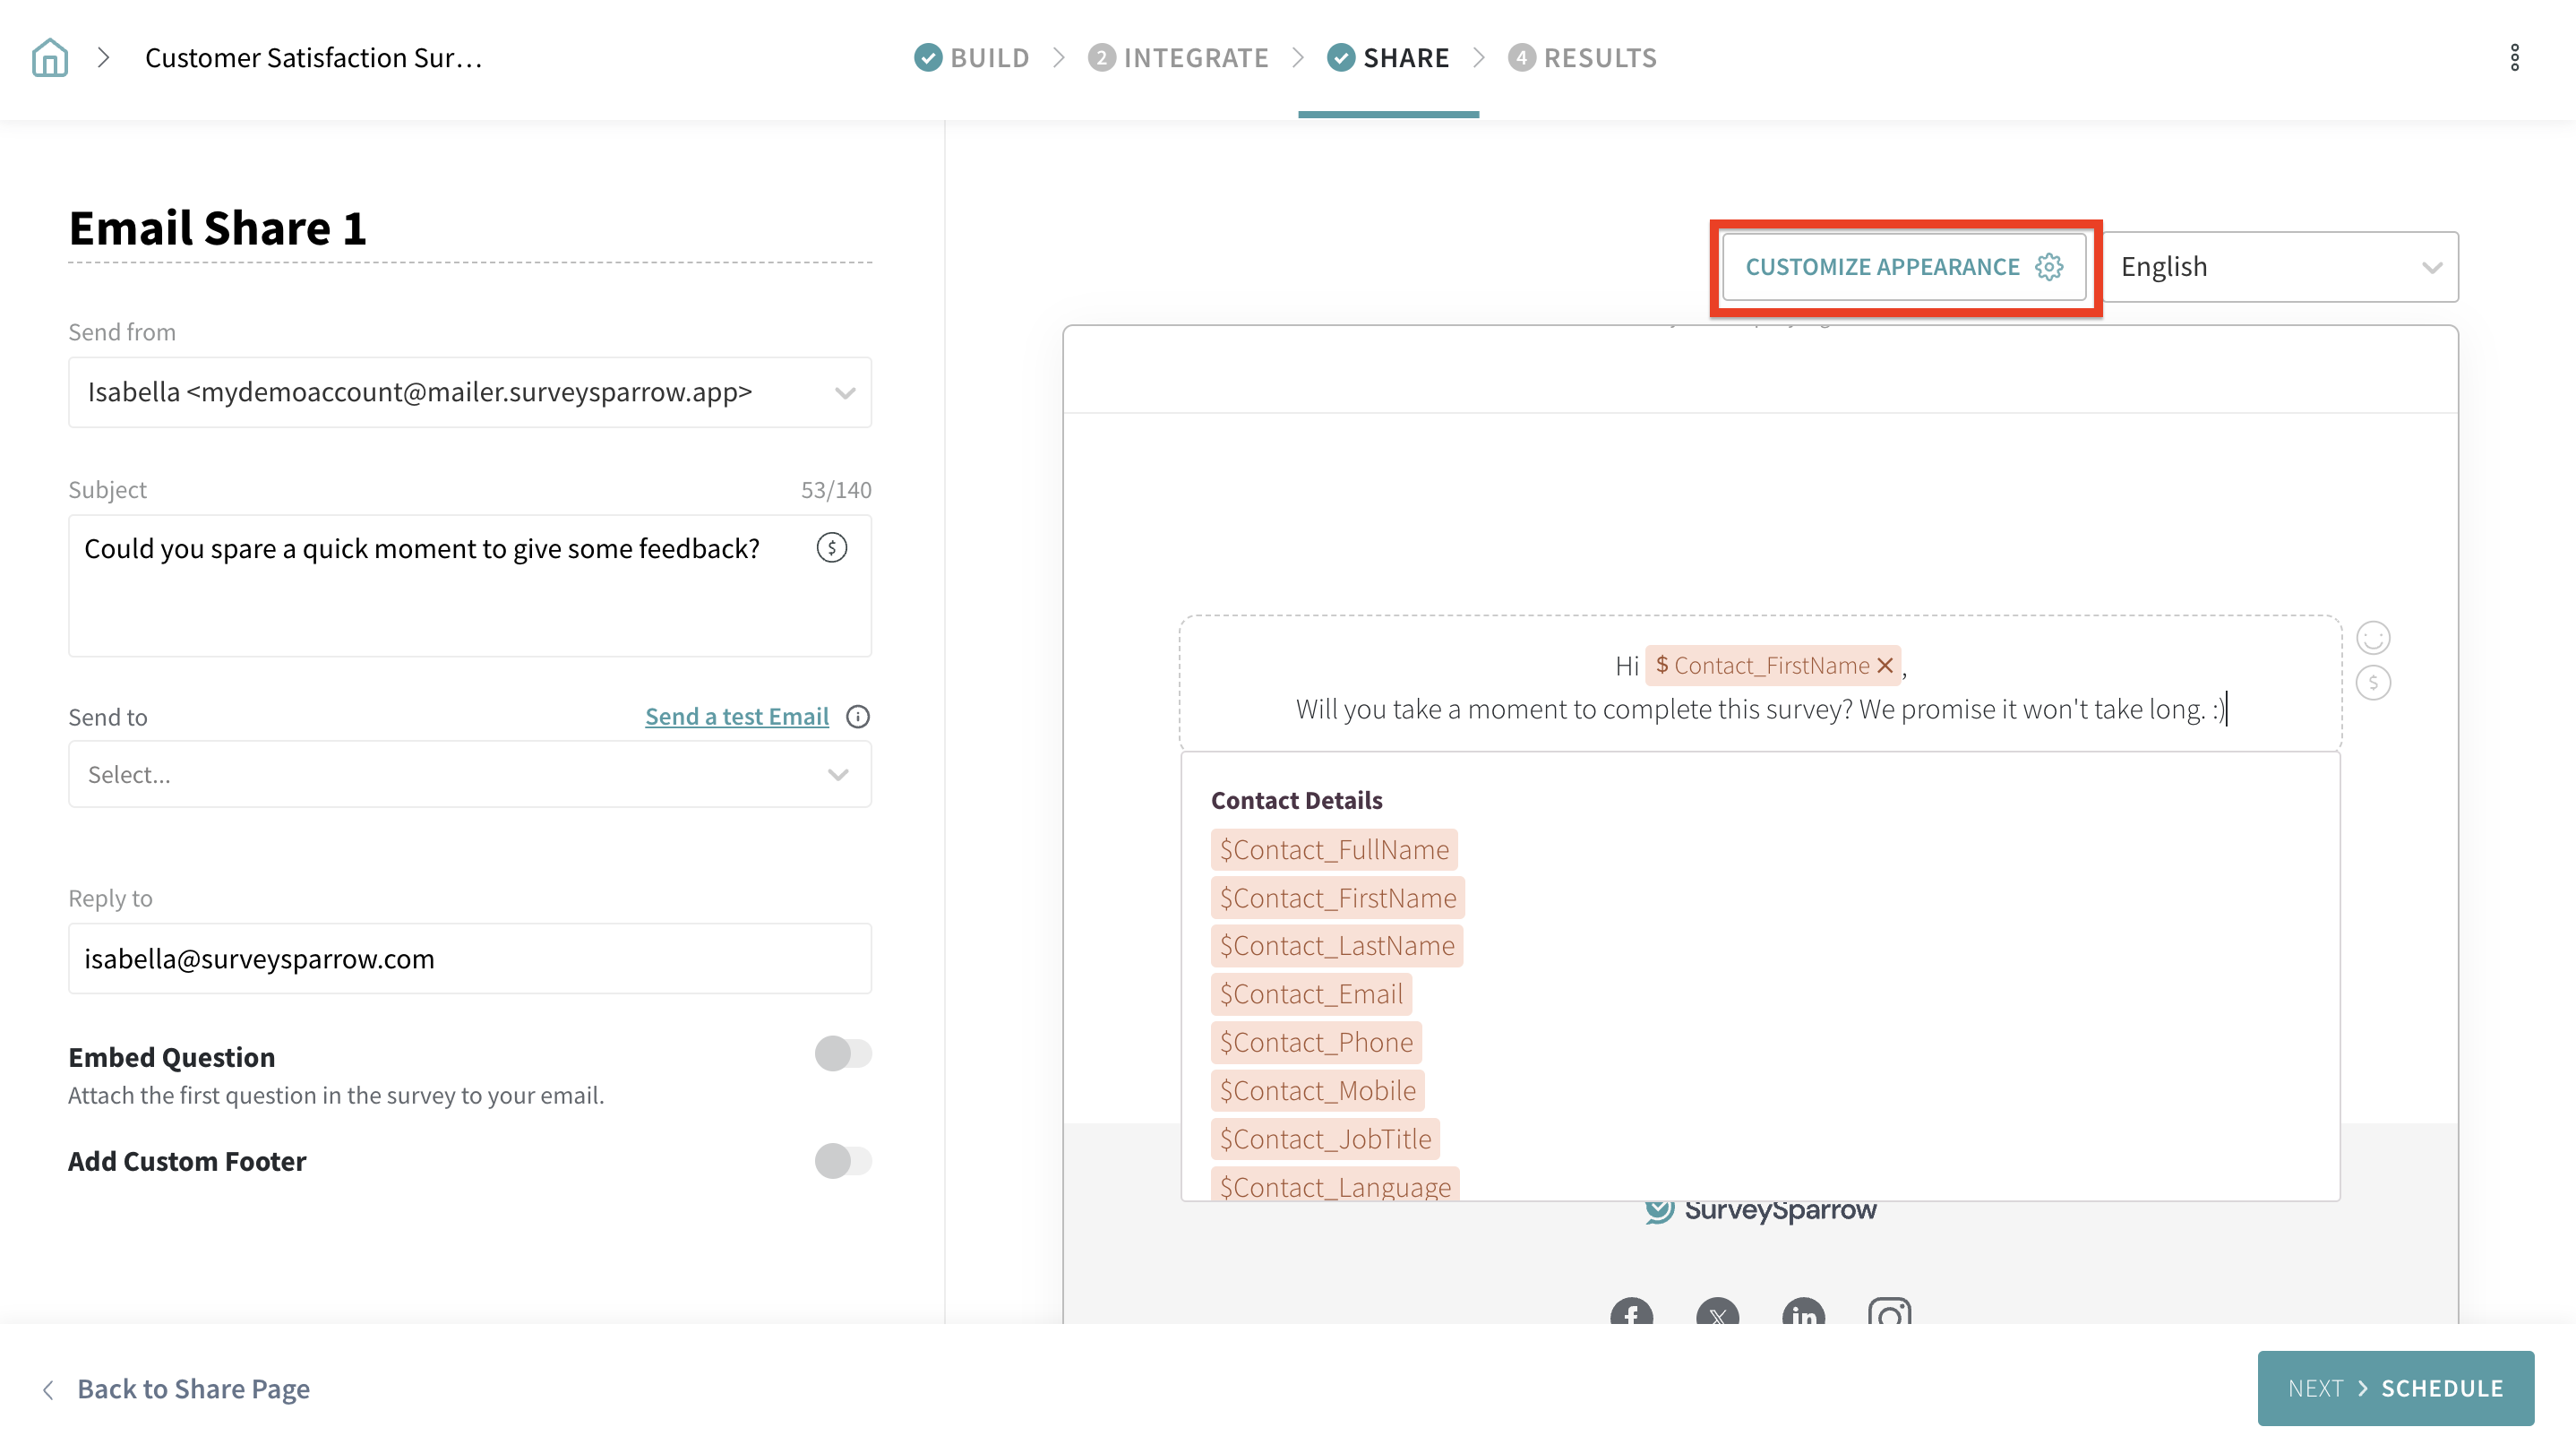Viewport: 2576px width, 1453px height.
Task: Open the three-dot more options menu
Action: pyautogui.click(x=2514, y=57)
